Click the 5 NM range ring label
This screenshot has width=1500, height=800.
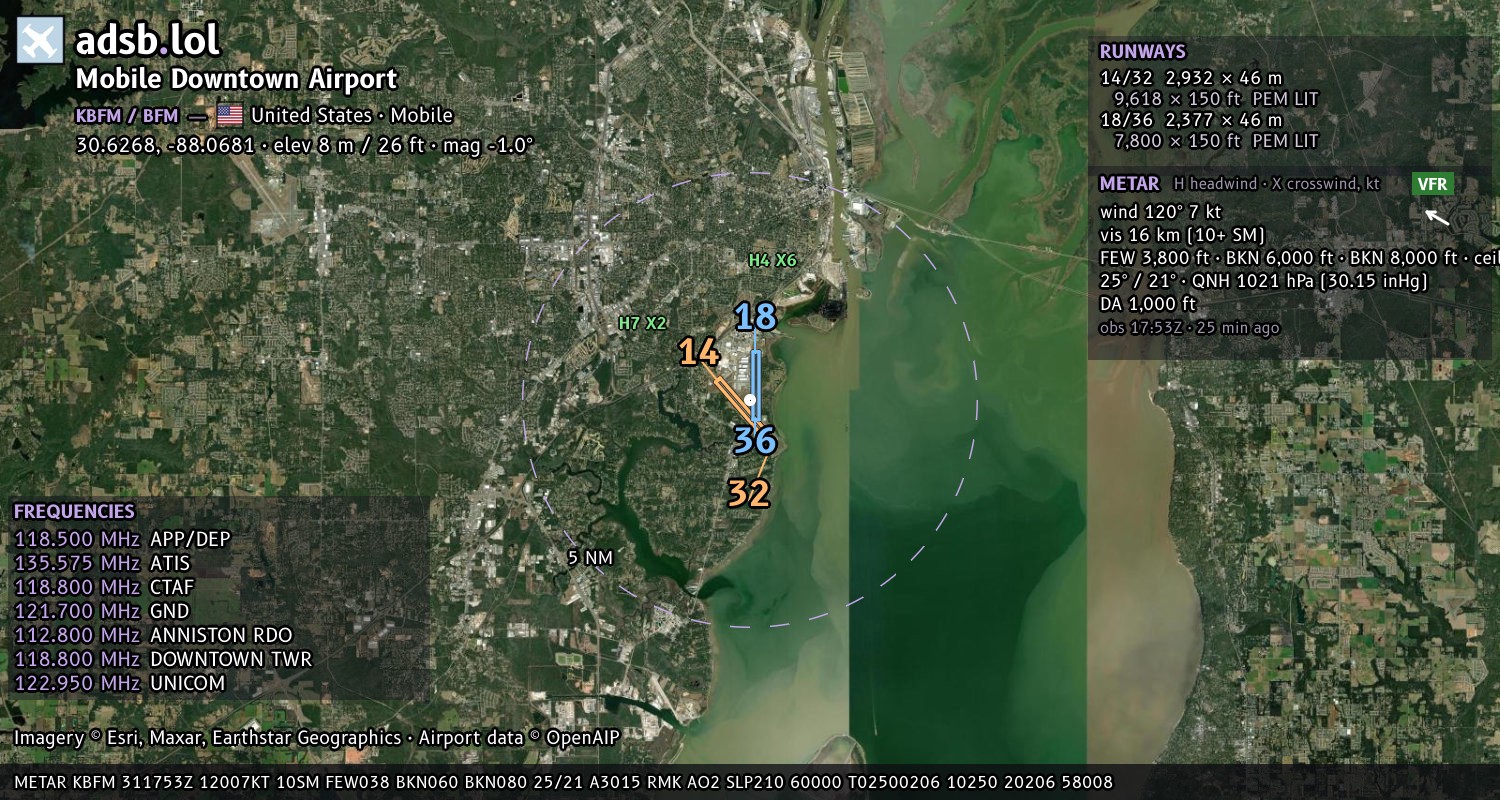[x=590, y=558]
